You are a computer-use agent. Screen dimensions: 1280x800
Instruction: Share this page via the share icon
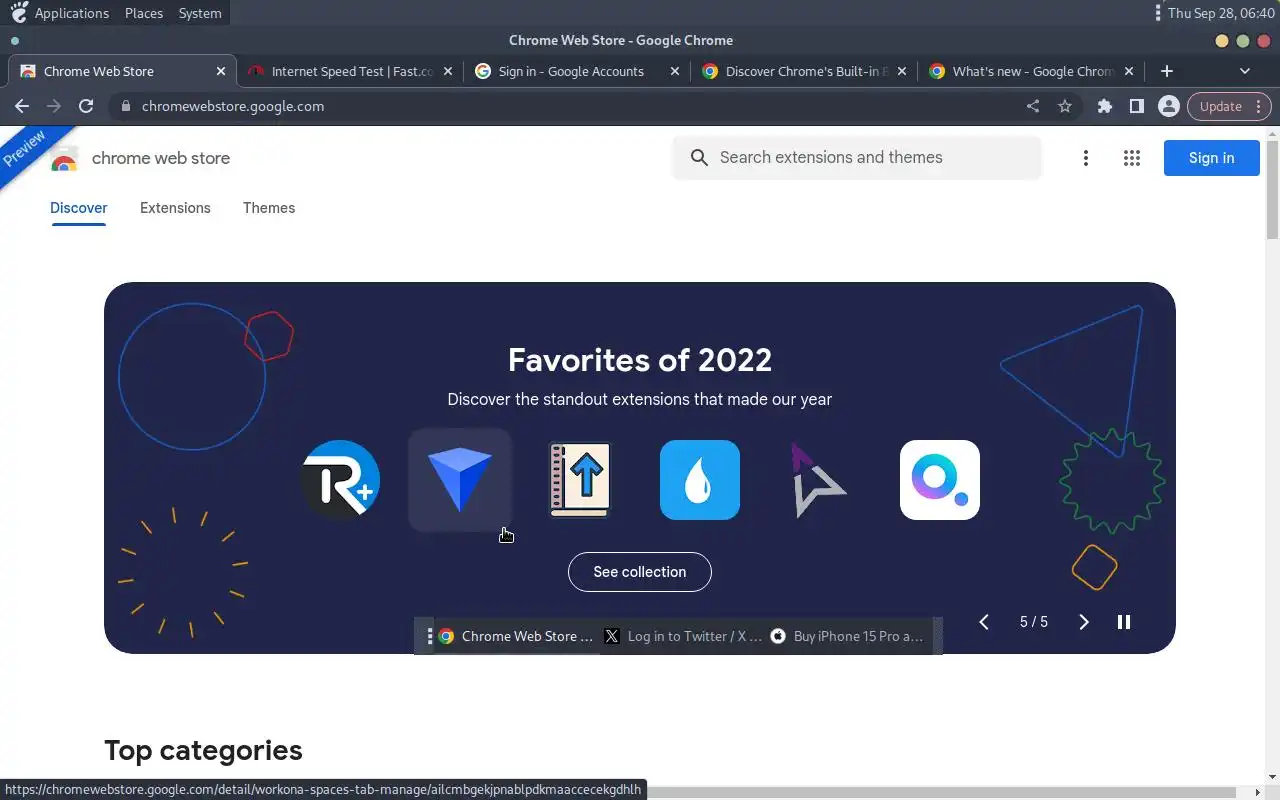(x=1033, y=106)
